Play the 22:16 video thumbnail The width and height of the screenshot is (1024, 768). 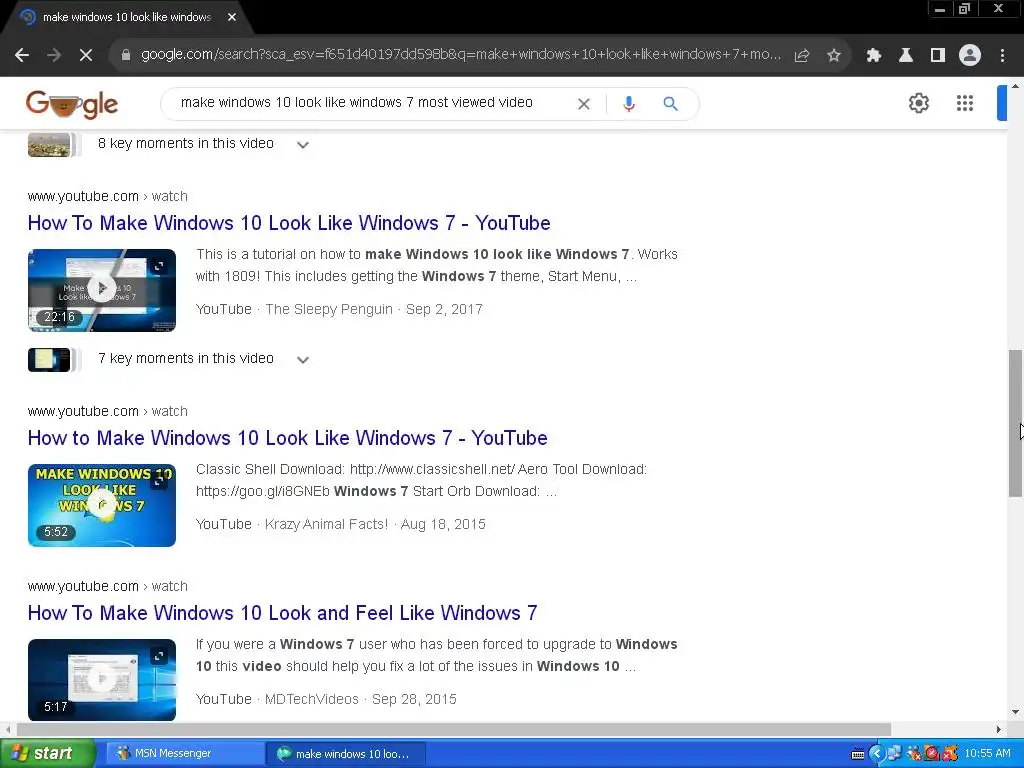101,290
